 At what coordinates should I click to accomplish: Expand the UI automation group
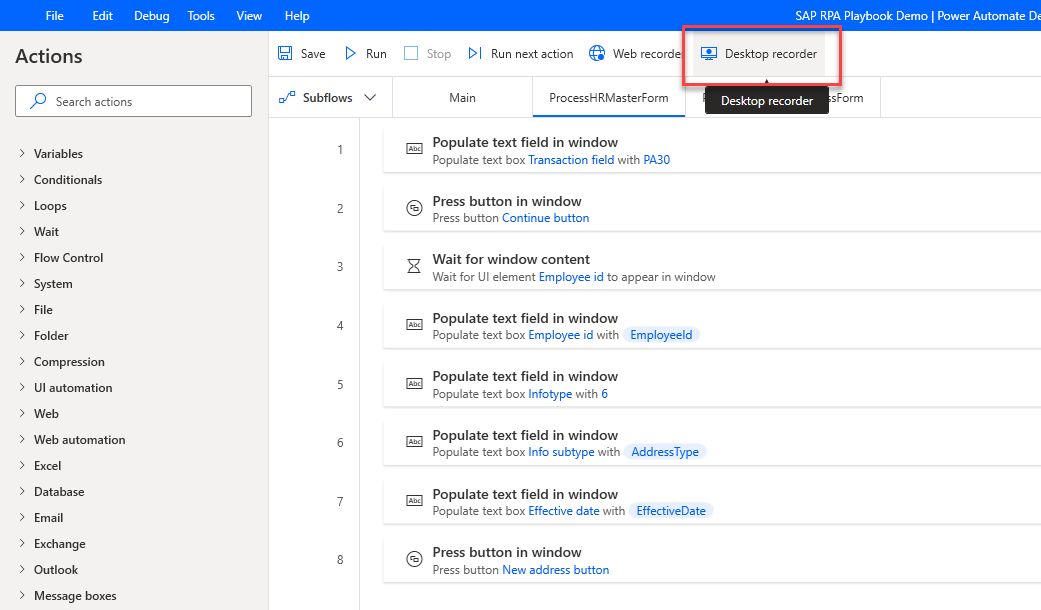click(22, 387)
